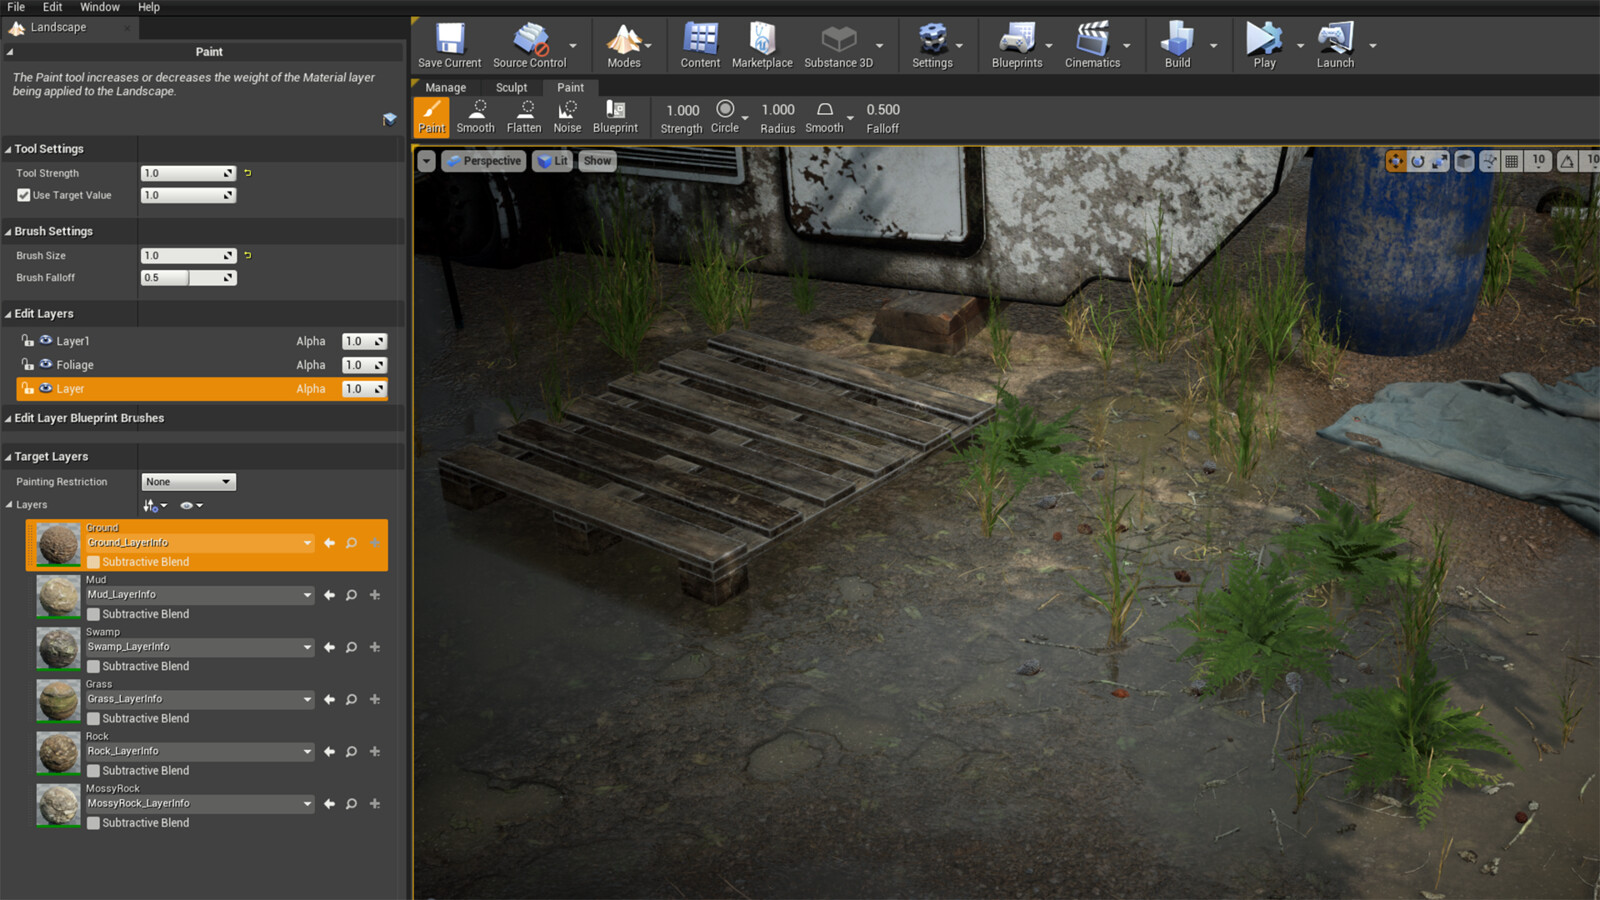The image size is (1600, 900).
Task: Activate the rotate gizmo in viewport
Action: coord(1417,161)
